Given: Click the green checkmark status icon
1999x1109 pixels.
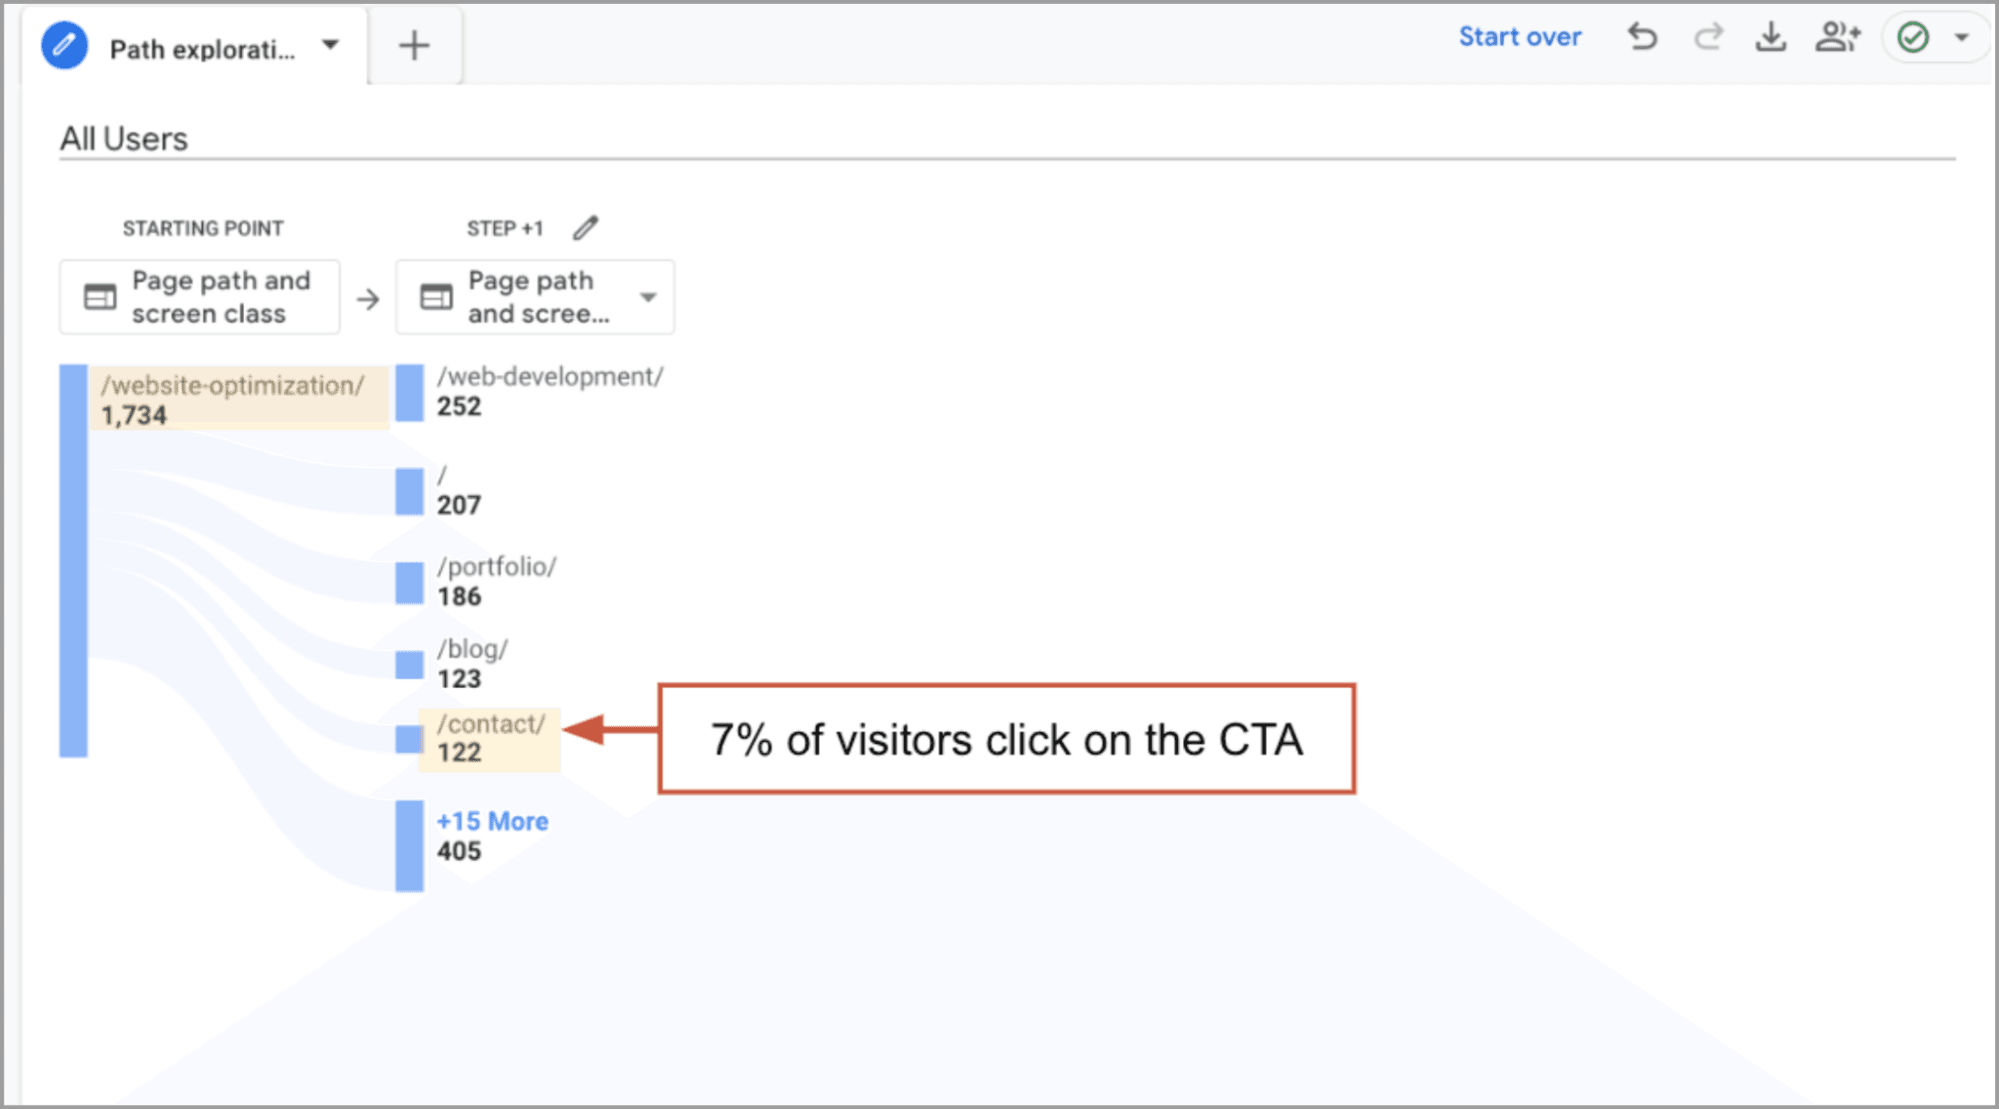Looking at the screenshot, I should pos(1913,38).
